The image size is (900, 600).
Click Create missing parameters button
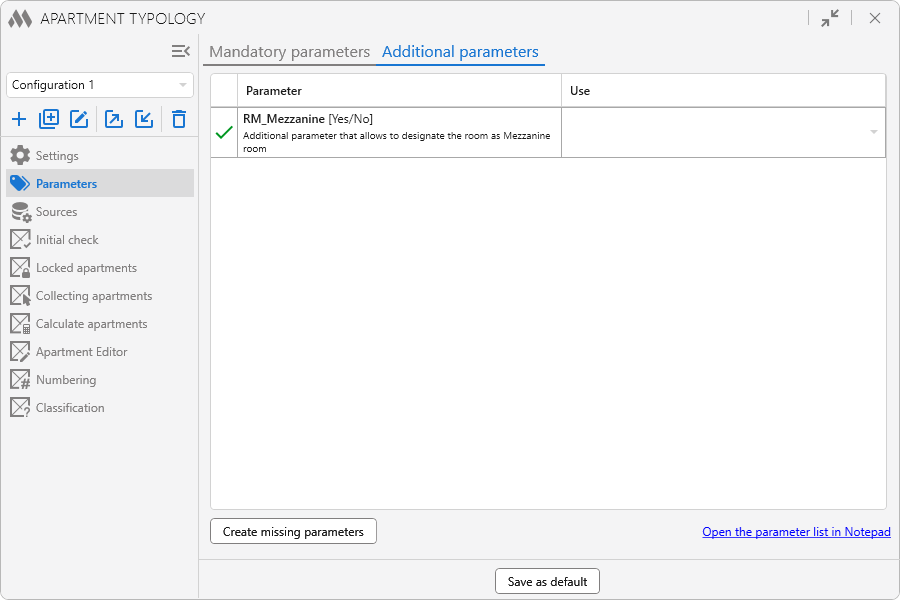[293, 532]
